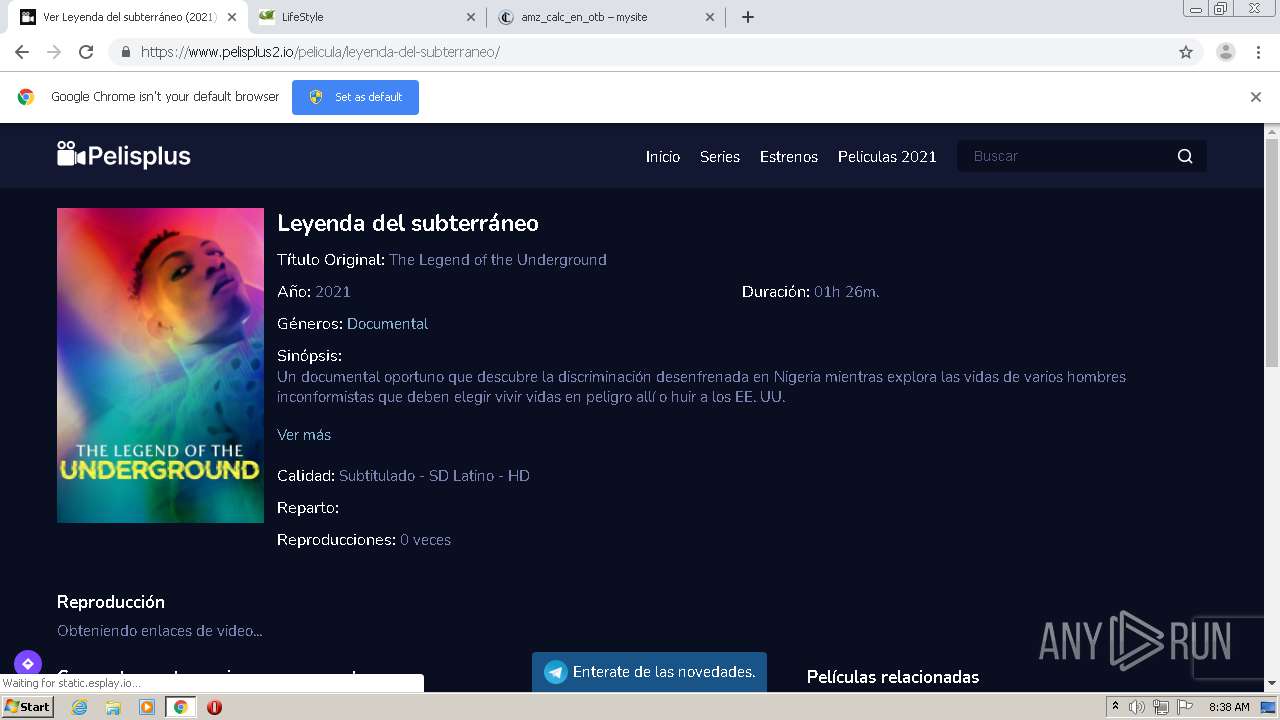
Task: Click Películas relacionadas heading
Action: [893, 677]
